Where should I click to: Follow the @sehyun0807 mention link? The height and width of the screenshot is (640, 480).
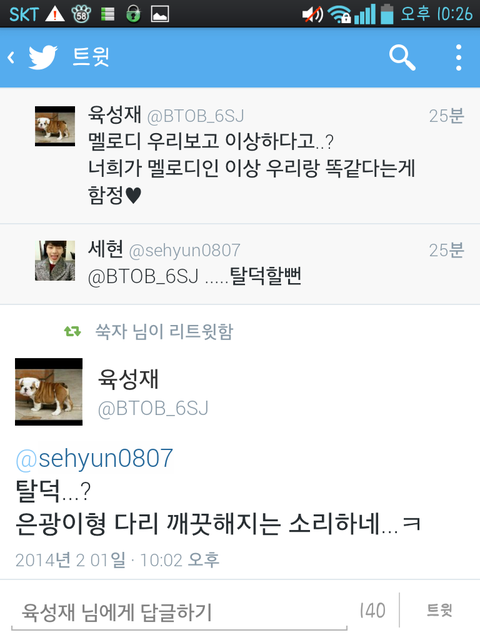click(94, 458)
